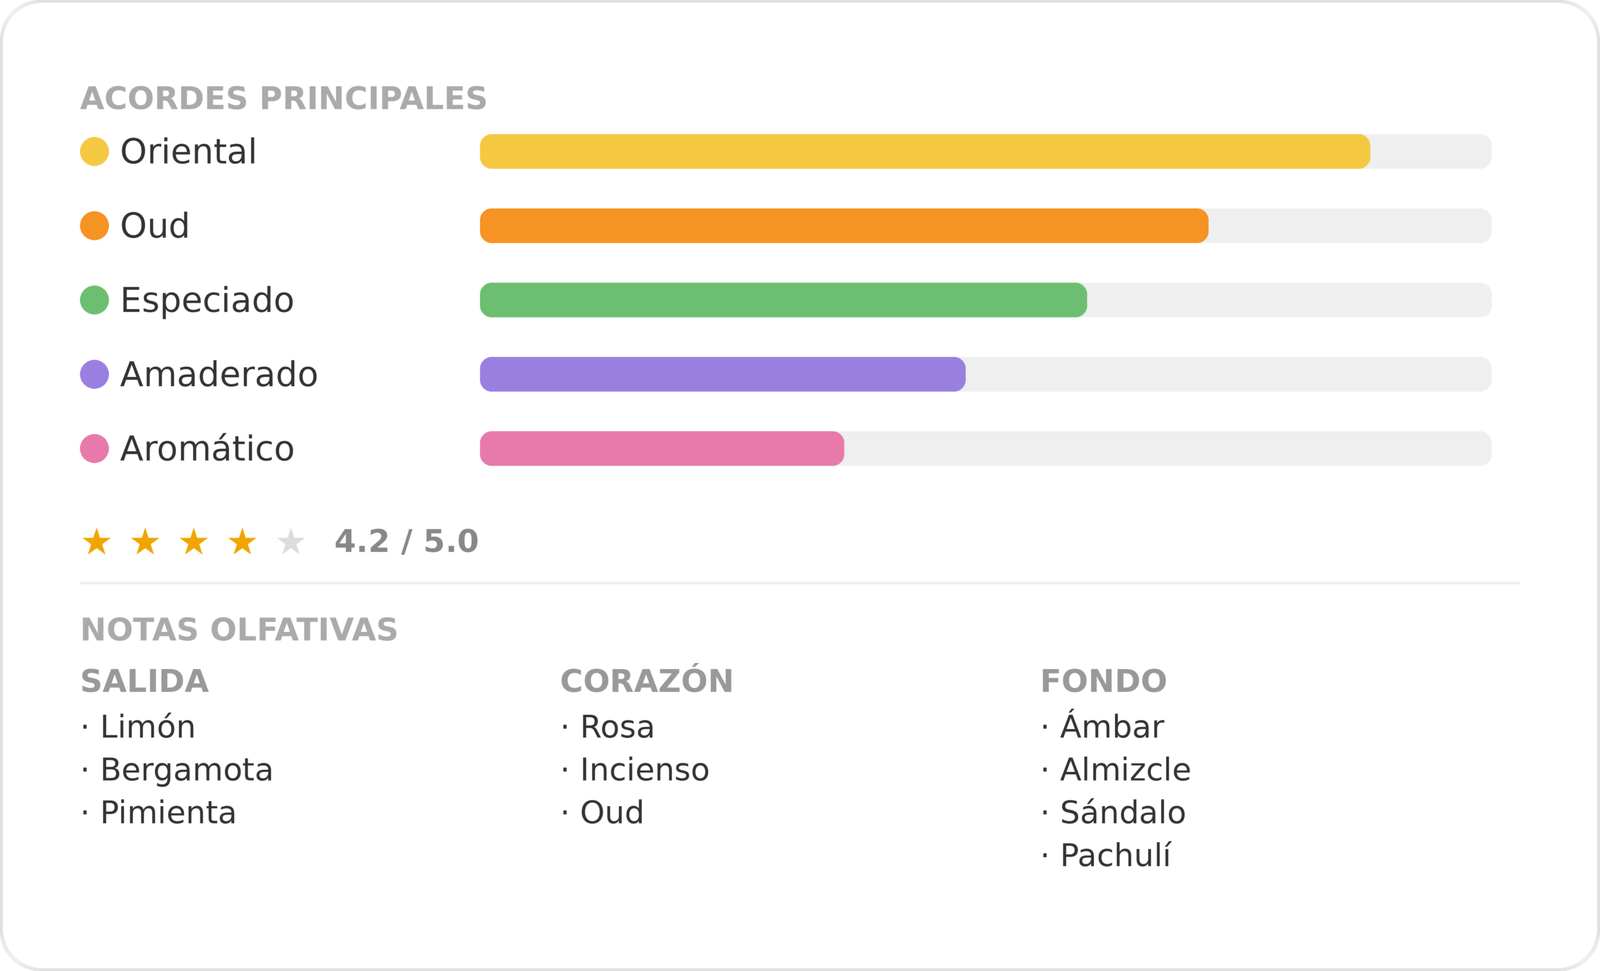
Task: Click the Oriental accord progress bar
Action: 985,152
